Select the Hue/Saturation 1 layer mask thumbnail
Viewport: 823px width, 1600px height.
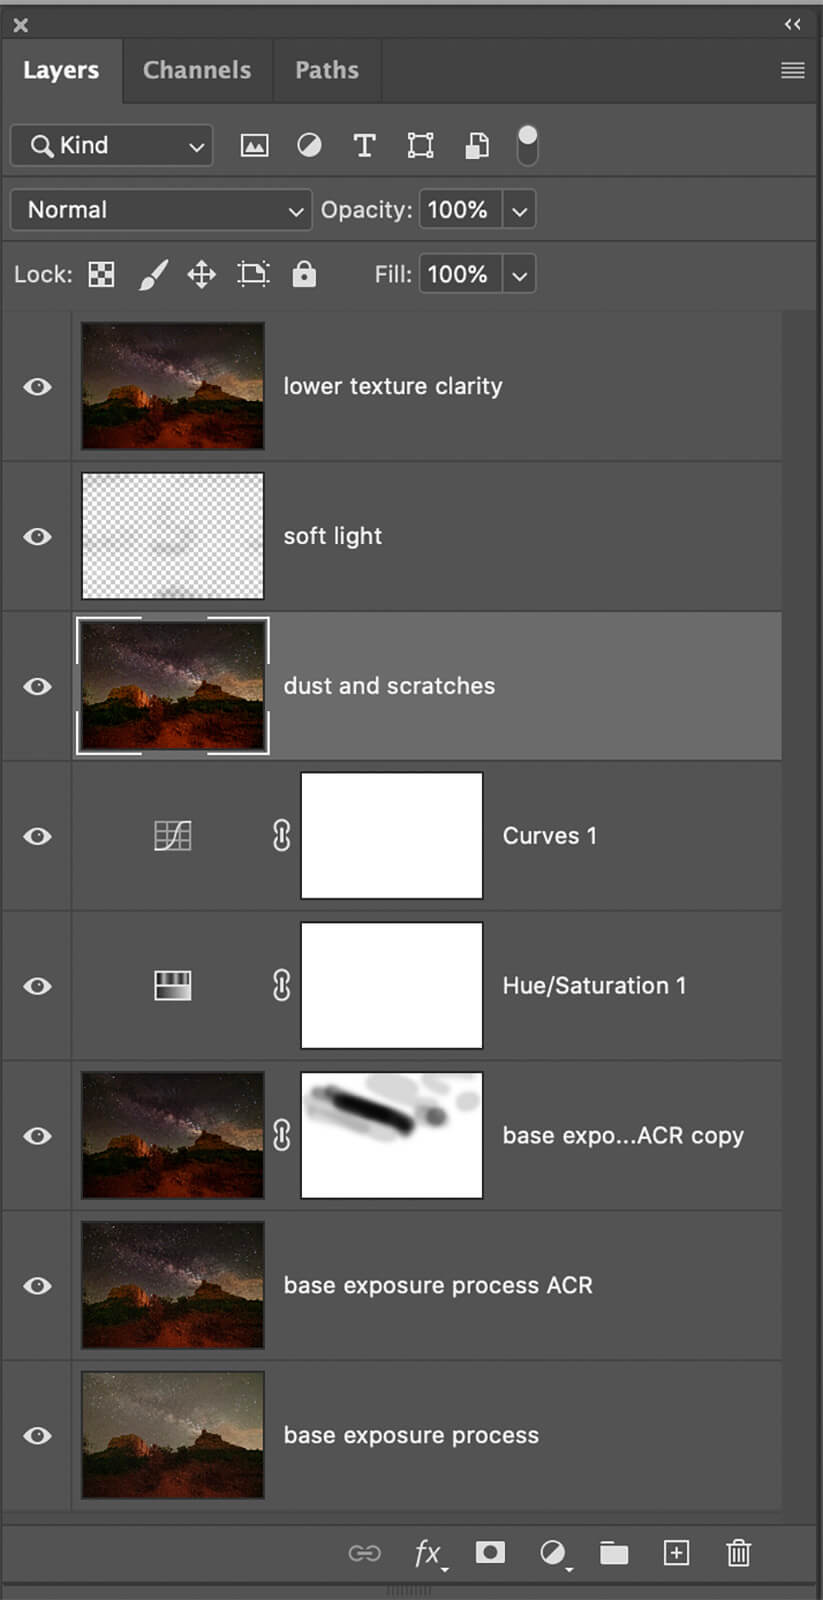coord(392,985)
